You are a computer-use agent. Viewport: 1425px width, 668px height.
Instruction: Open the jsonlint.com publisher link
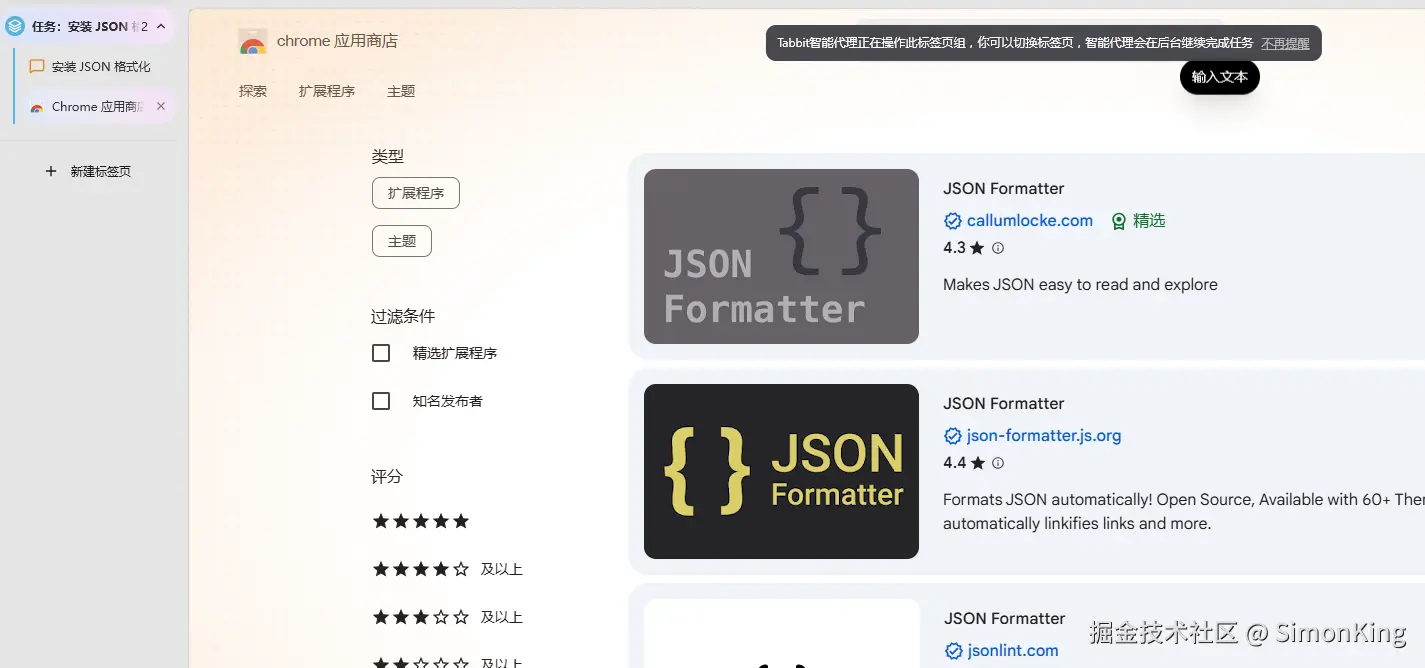coord(1013,651)
